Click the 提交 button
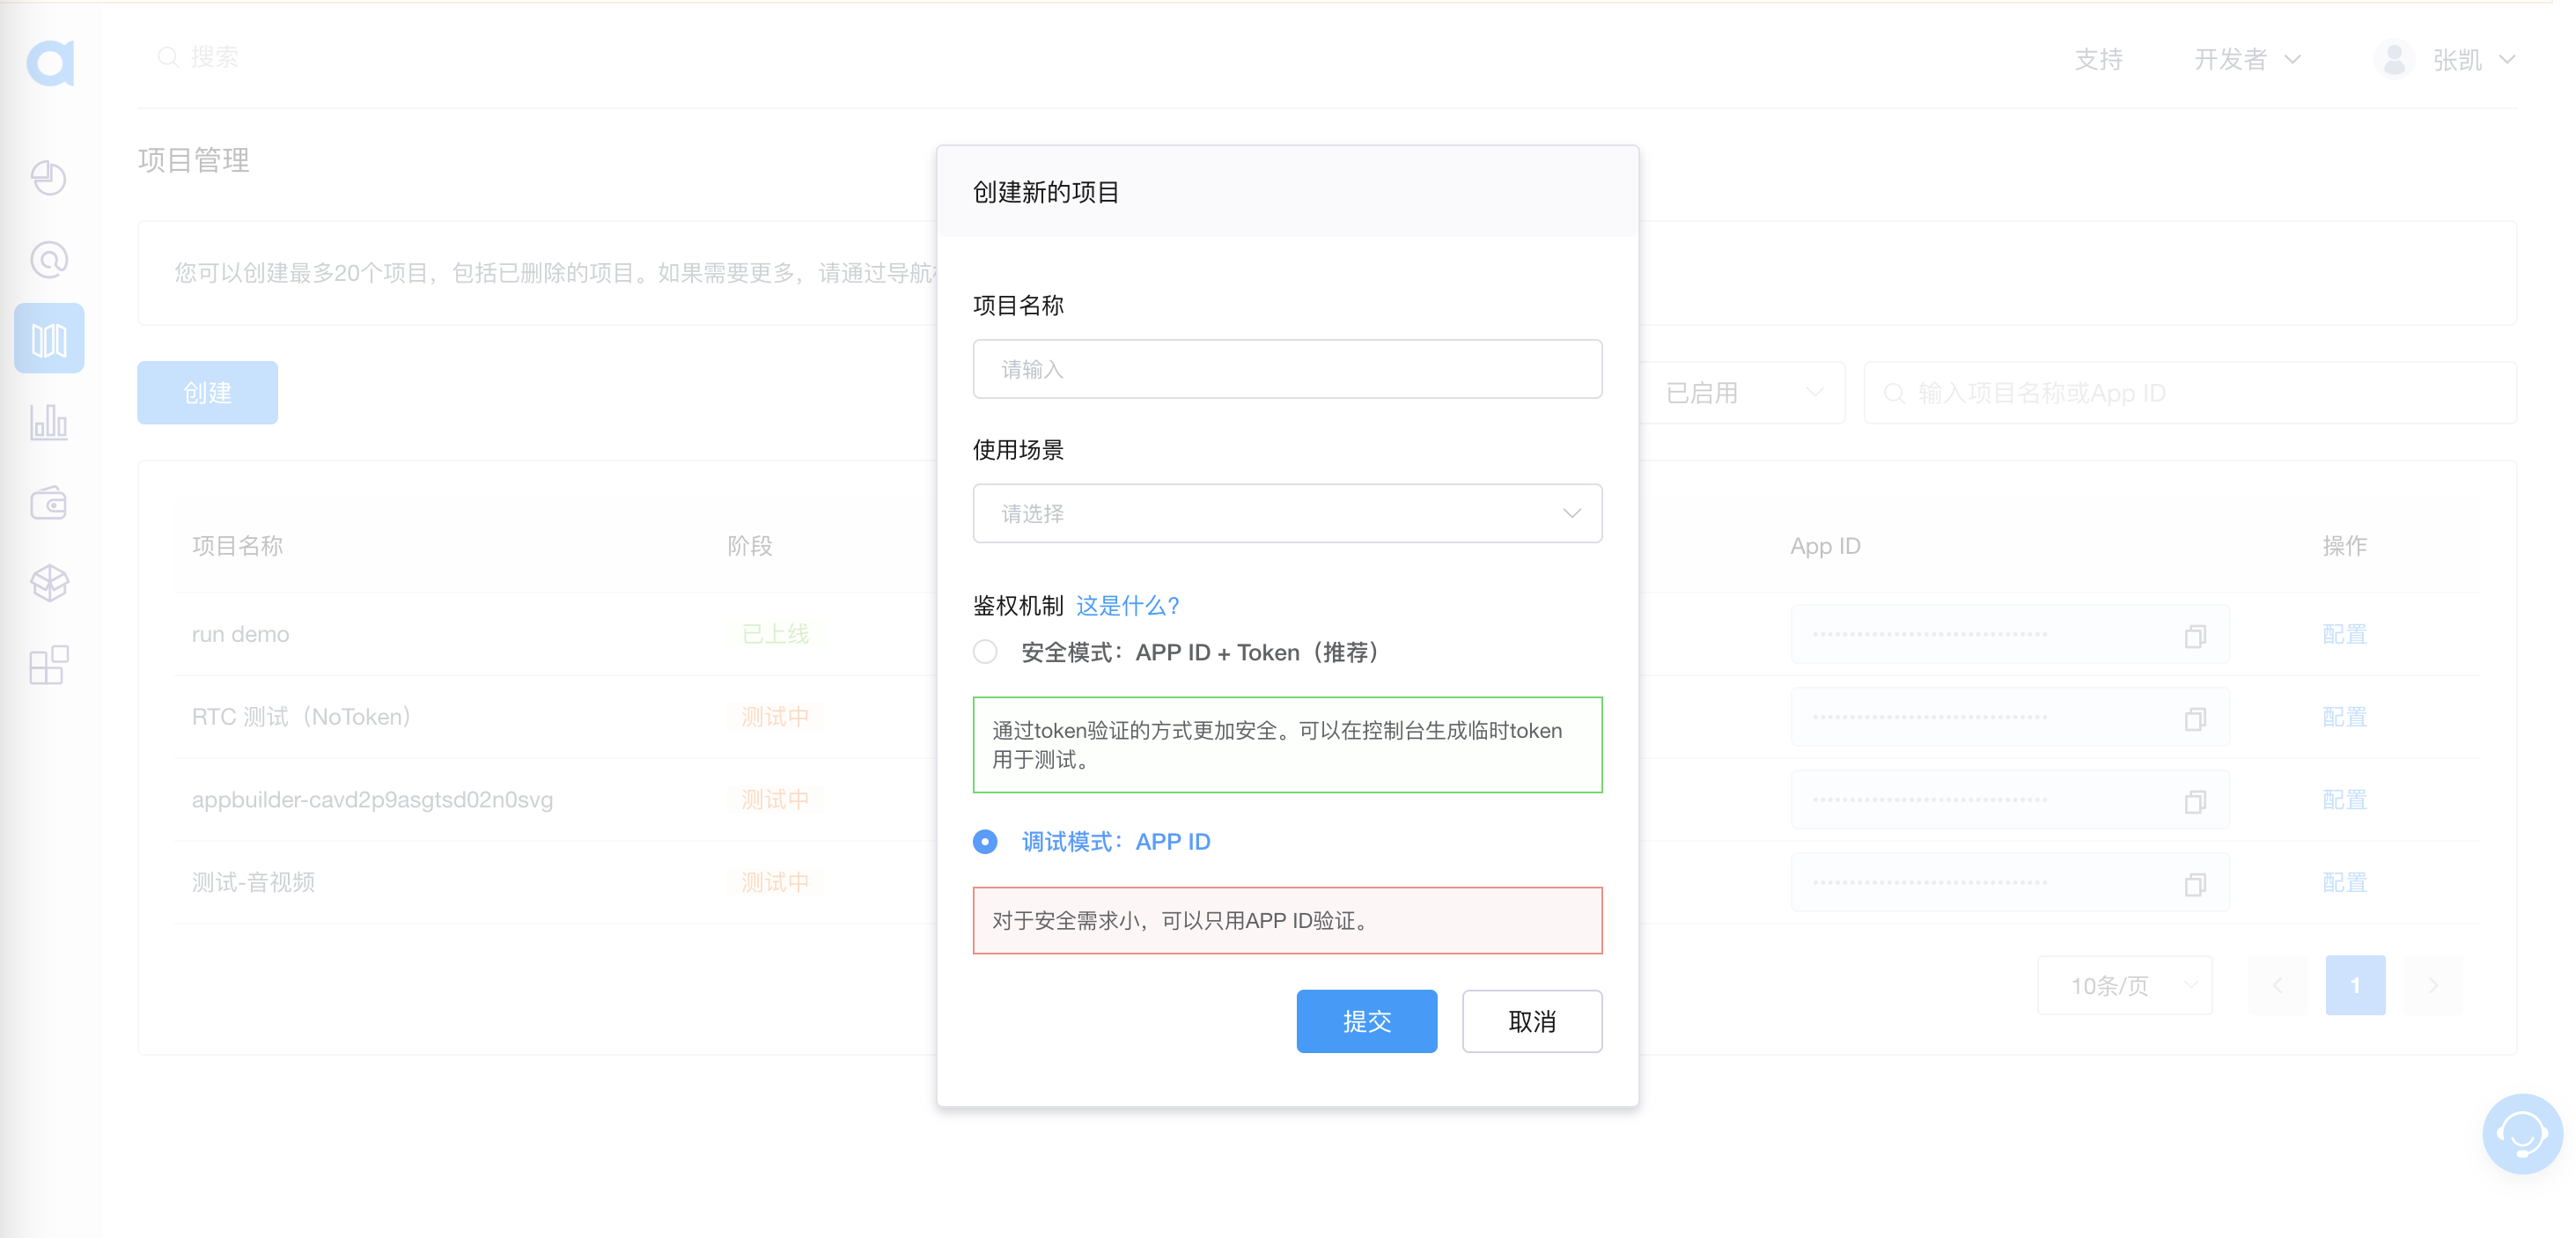 pyautogui.click(x=1366, y=1021)
